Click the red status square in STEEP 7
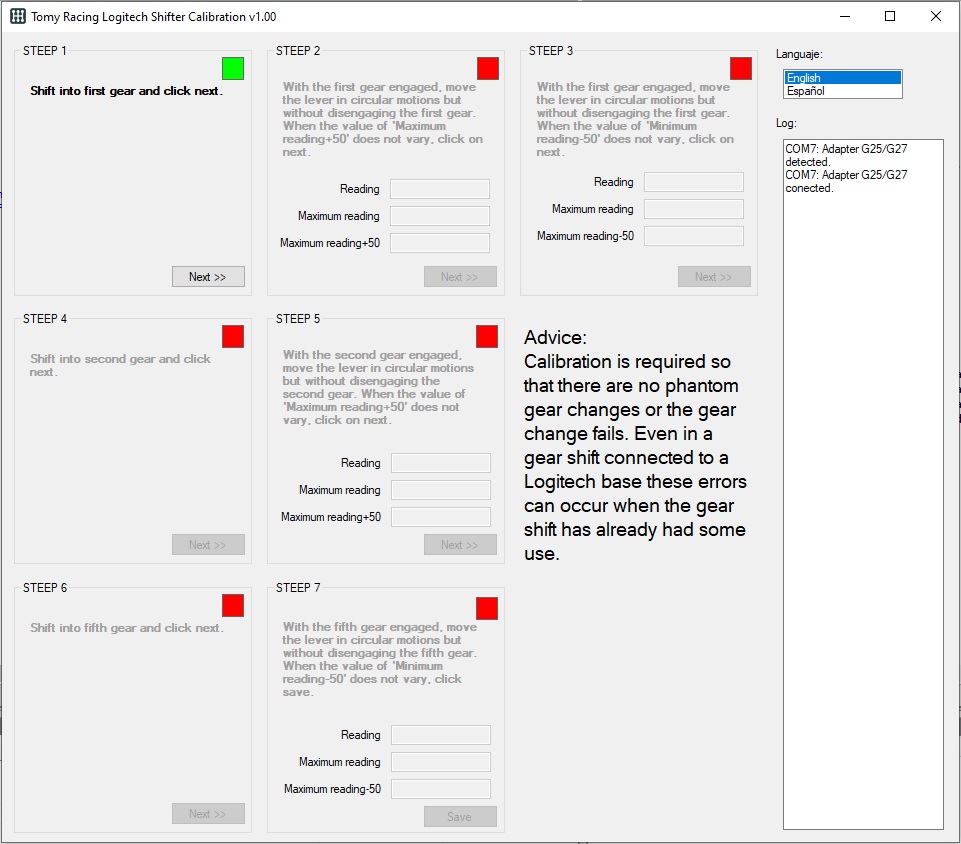Screen dimensions: 961x844 [487, 609]
